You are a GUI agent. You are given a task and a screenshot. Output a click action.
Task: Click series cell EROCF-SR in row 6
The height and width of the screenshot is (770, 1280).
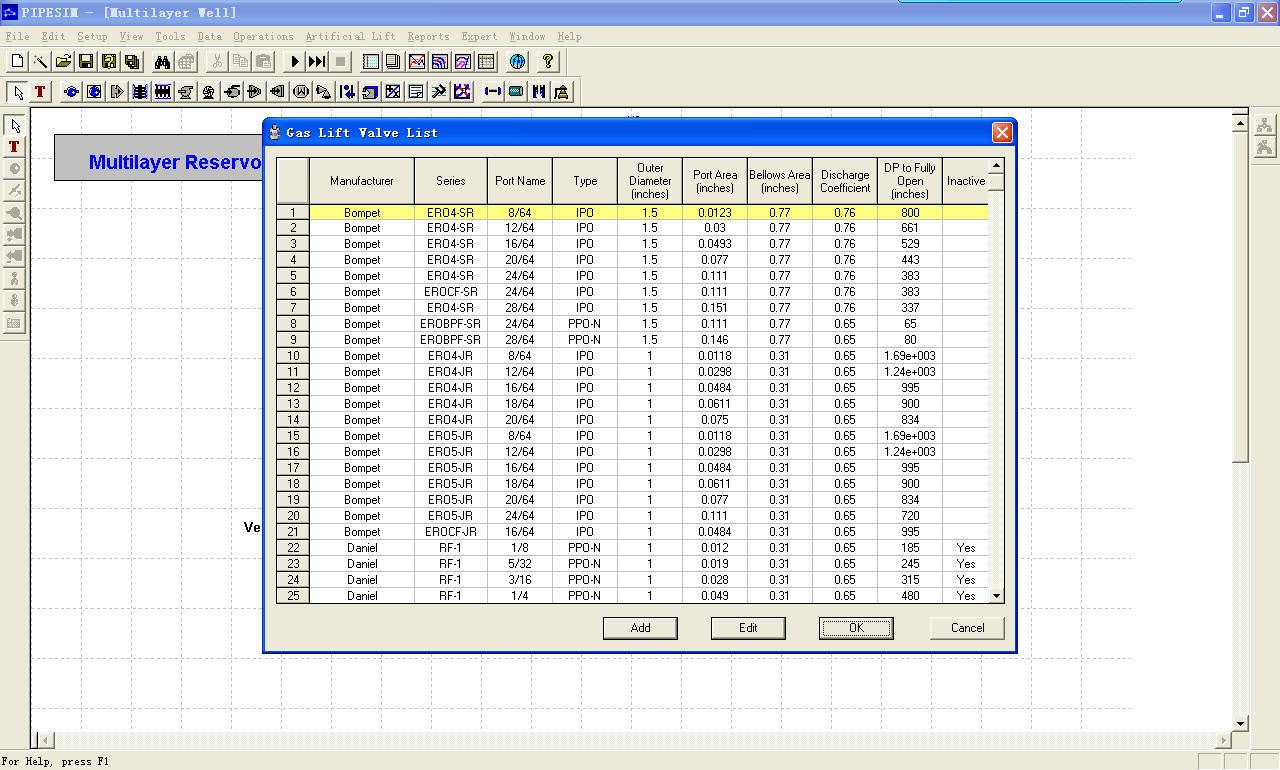(x=451, y=292)
